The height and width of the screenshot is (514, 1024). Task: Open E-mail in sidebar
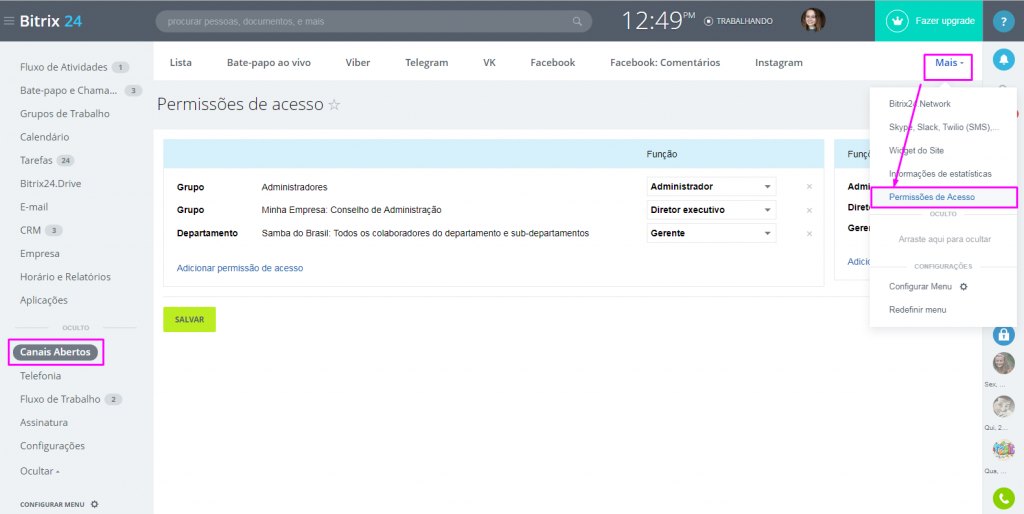[34, 207]
